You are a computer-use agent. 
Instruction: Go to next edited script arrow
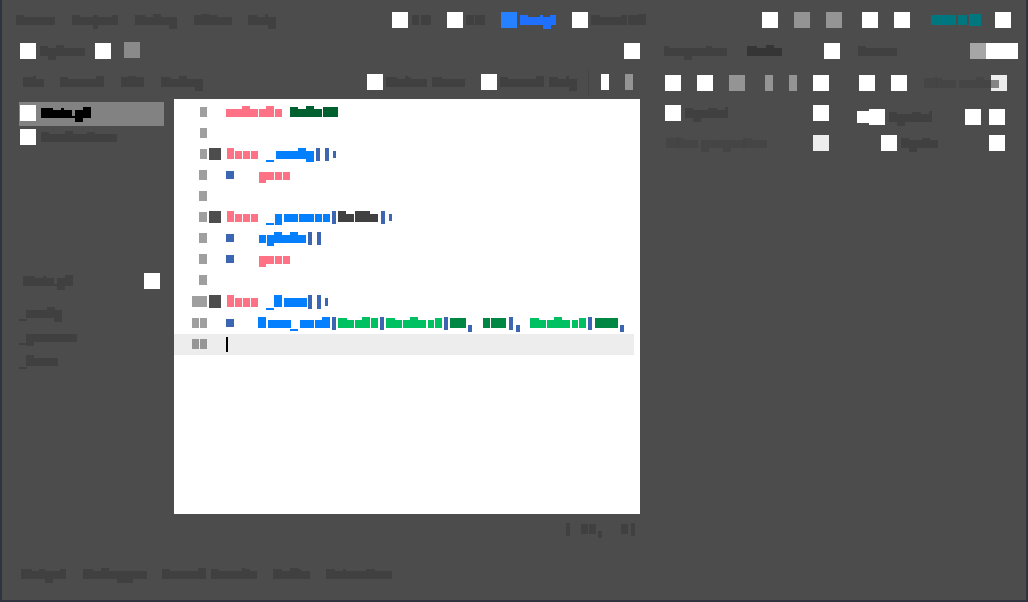pos(629,82)
